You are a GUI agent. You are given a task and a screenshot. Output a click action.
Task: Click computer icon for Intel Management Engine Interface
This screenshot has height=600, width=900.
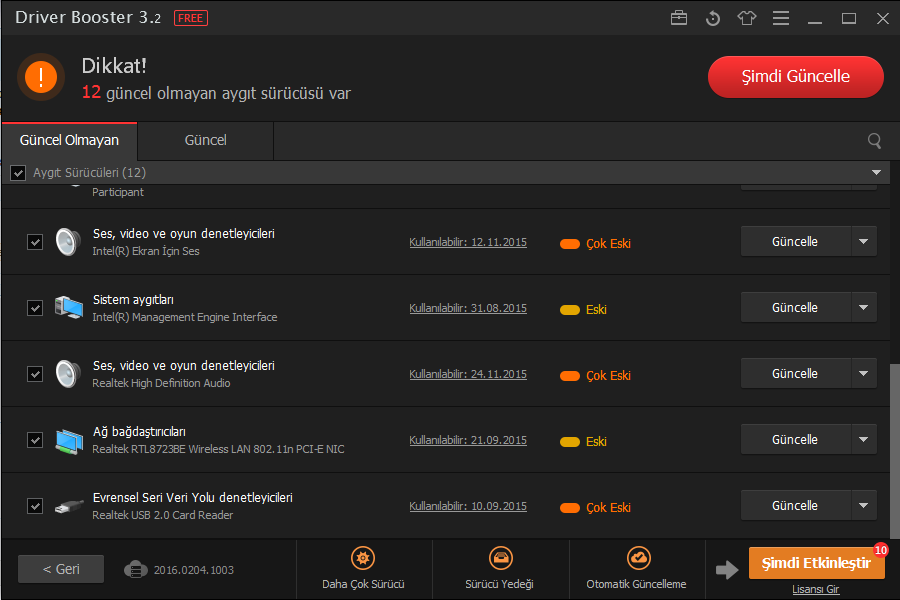68,307
